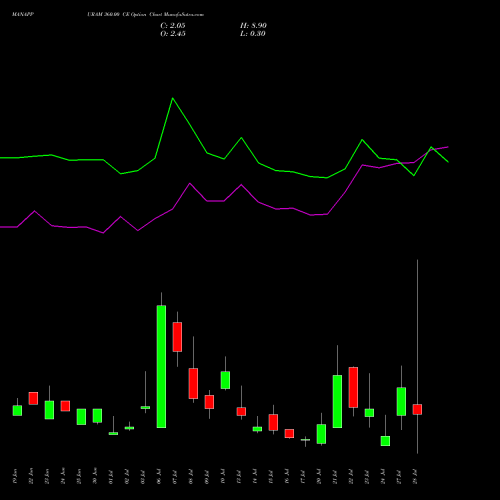The width and height of the screenshot is (500, 500).
Task: Select the red candle on 07 Jul
Action: (x=177, y=337)
